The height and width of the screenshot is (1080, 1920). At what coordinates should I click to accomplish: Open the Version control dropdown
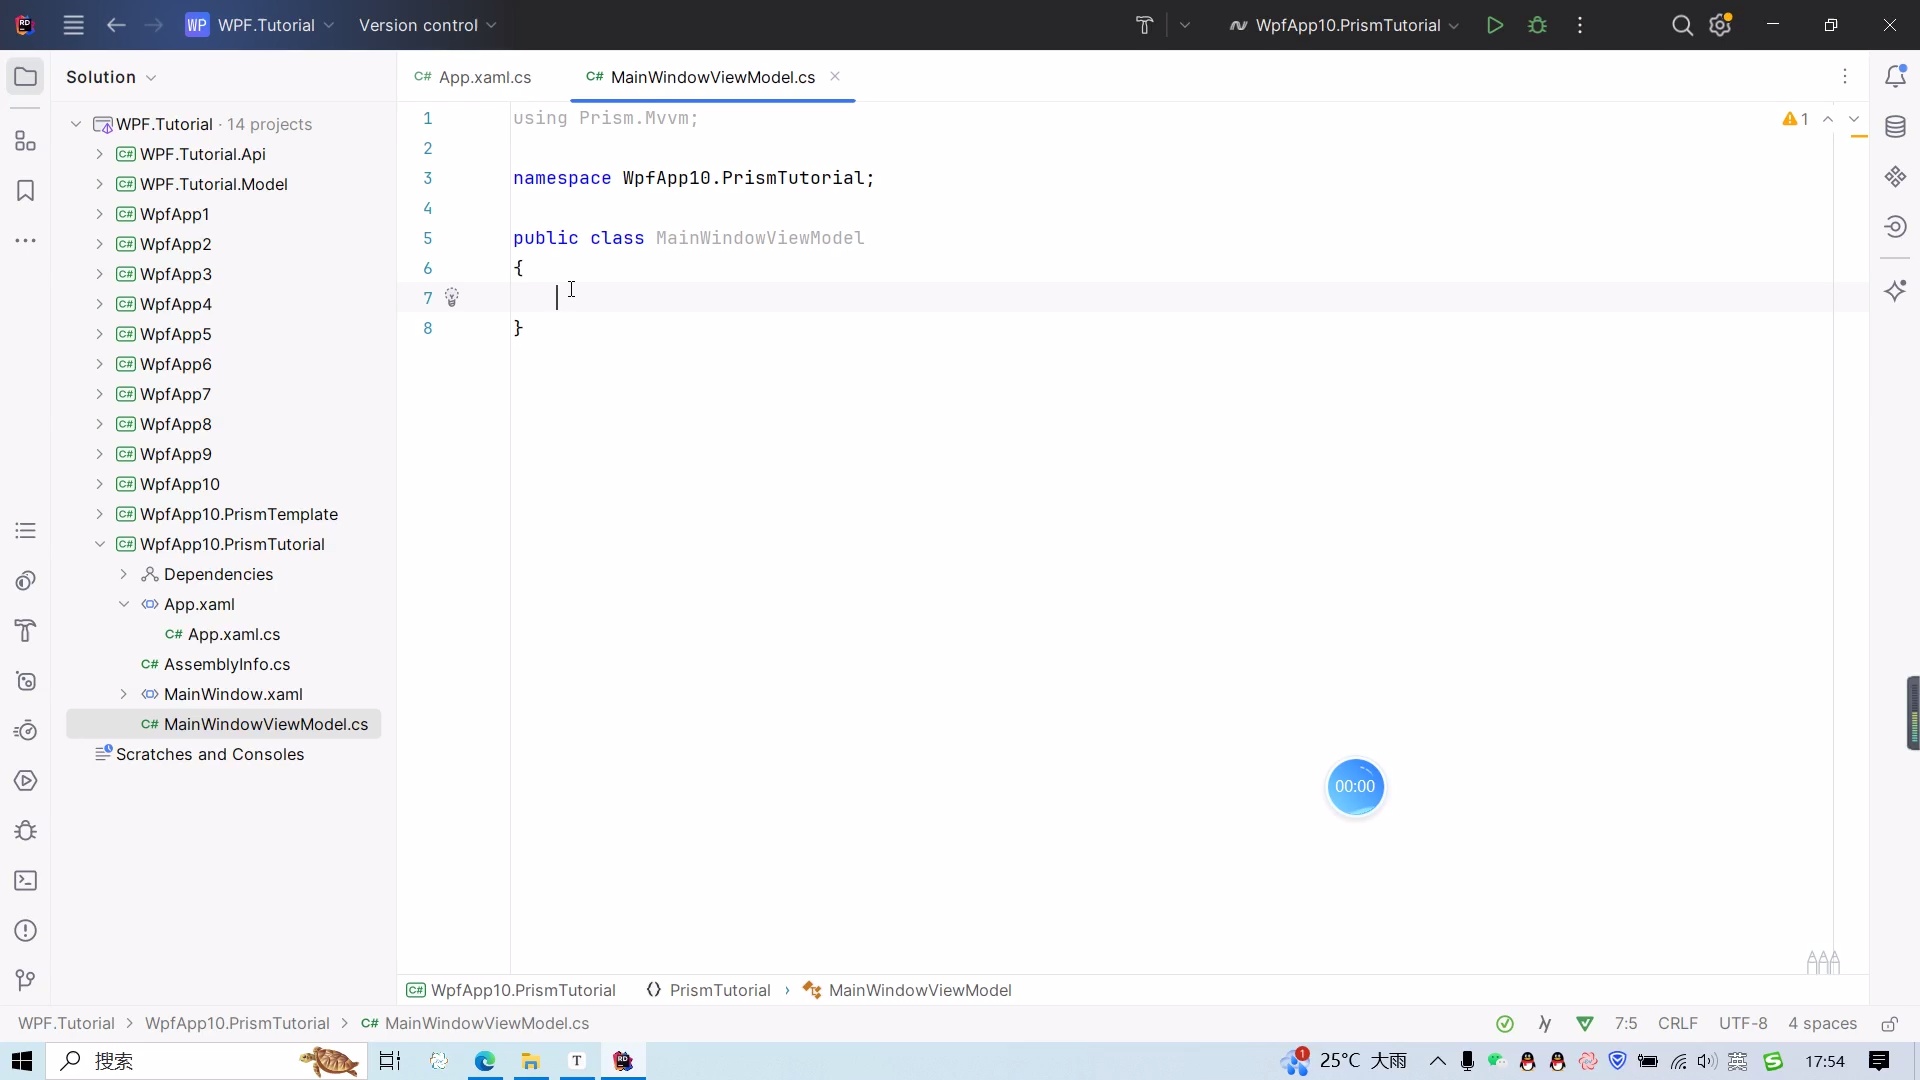[427, 25]
